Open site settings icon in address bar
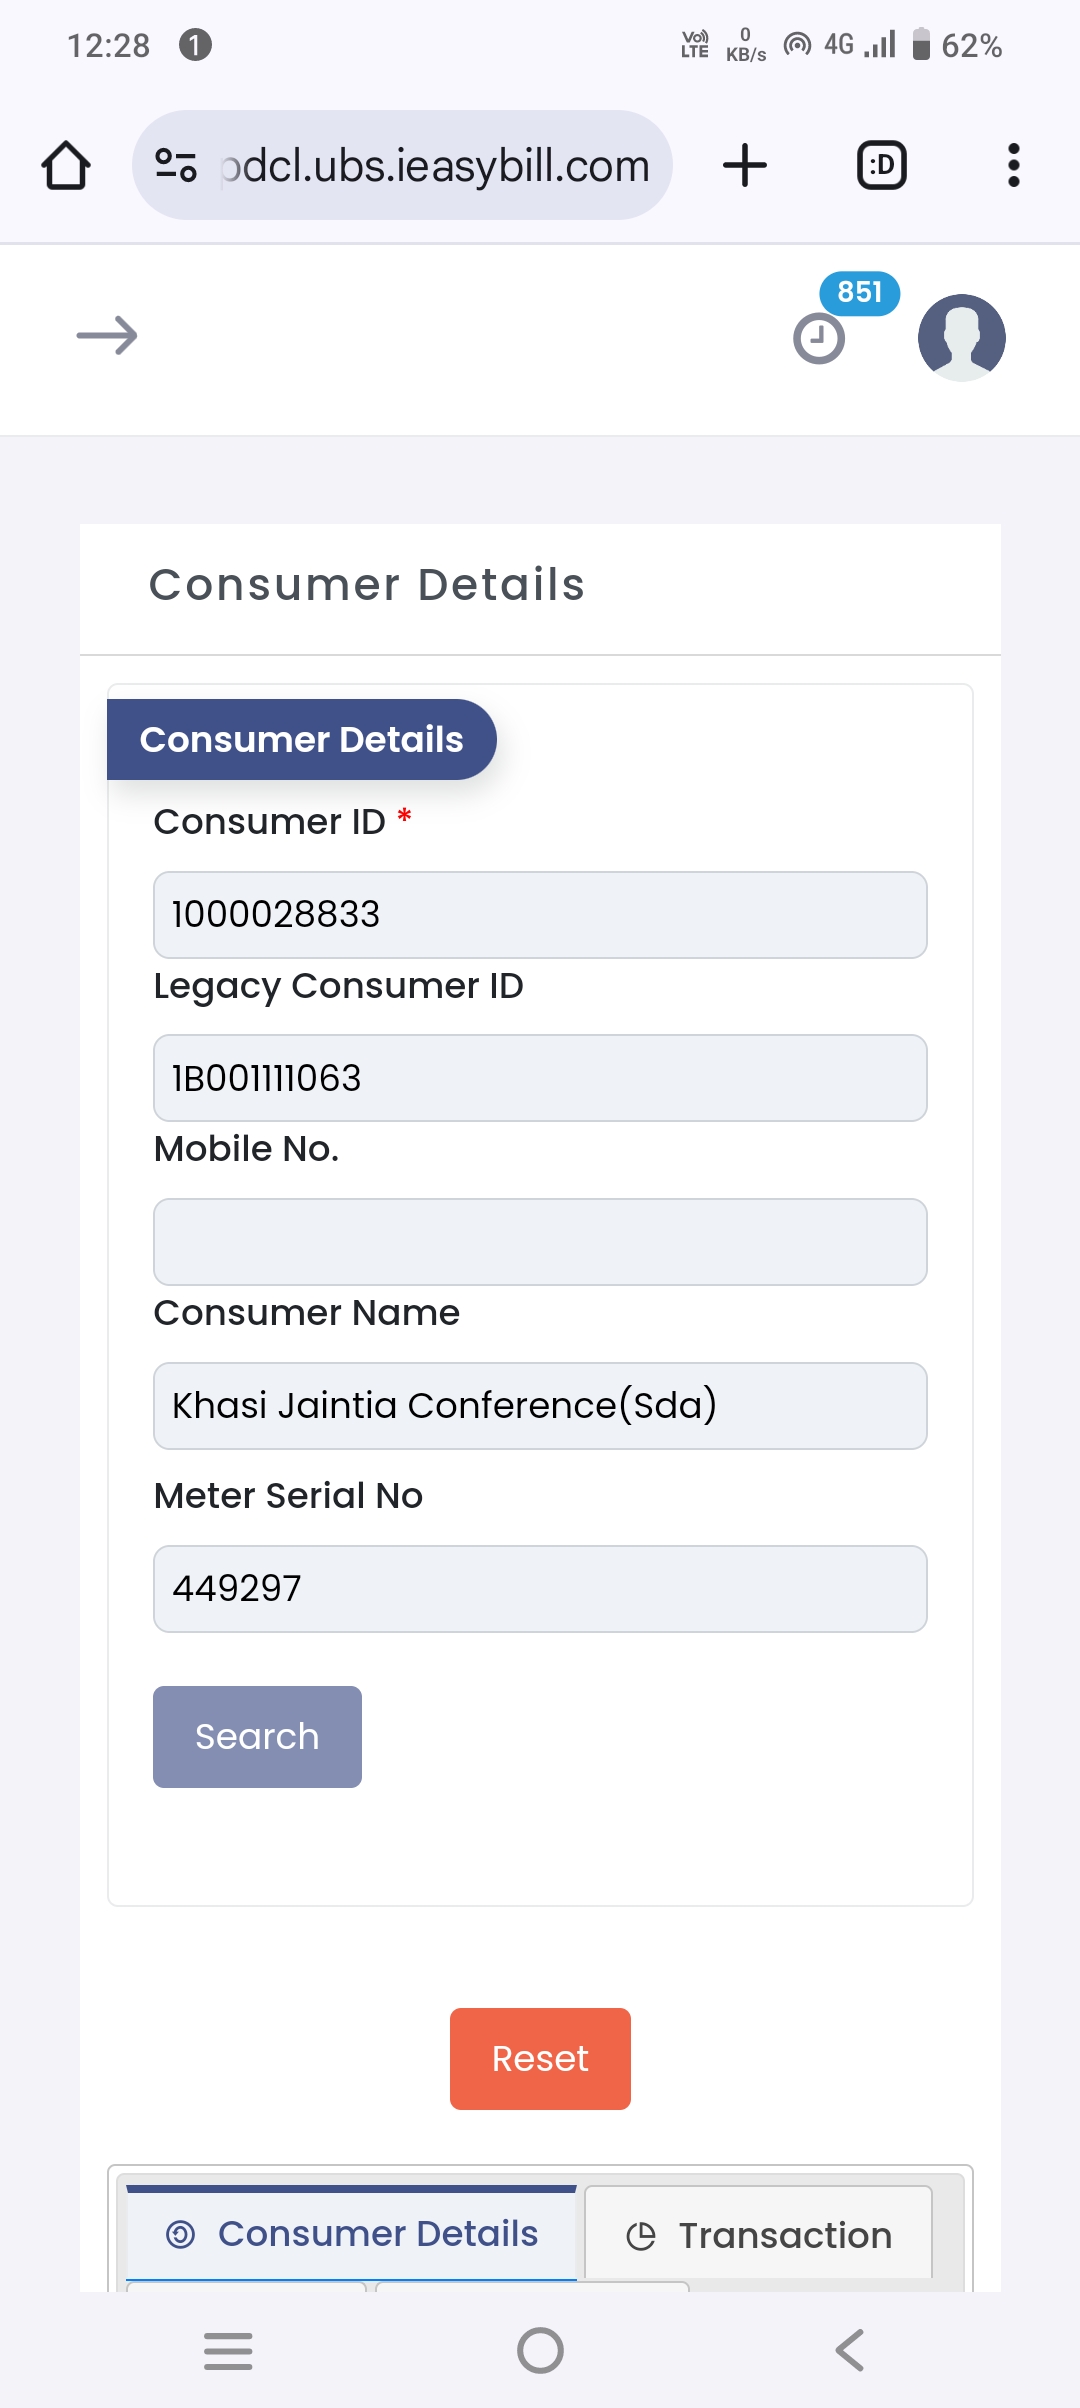The height and width of the screenshot is (2408, 1080). click(176, 165)
